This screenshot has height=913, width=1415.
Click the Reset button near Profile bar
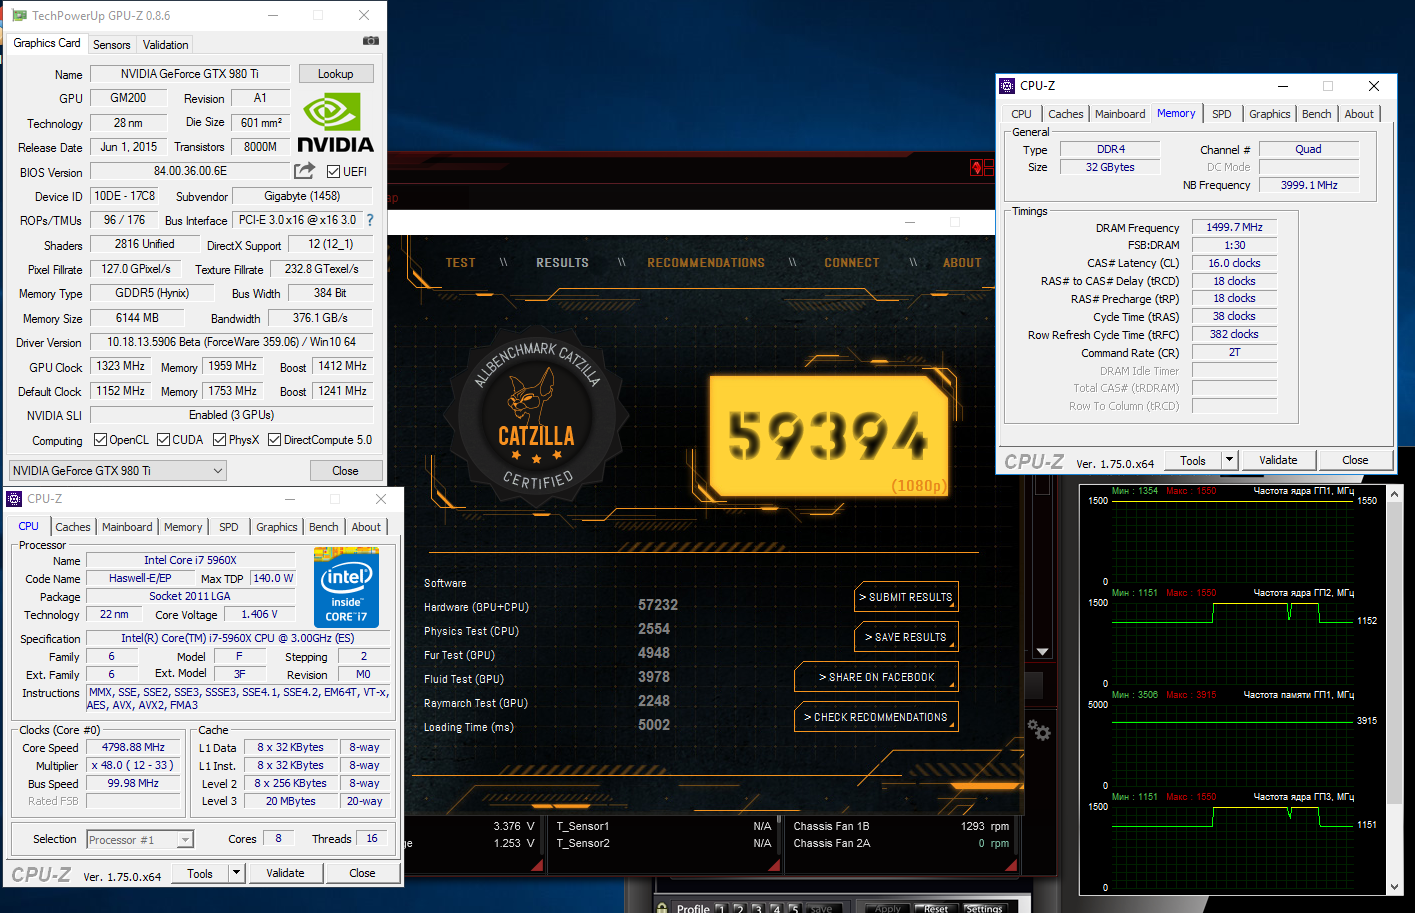pos(936,908)
